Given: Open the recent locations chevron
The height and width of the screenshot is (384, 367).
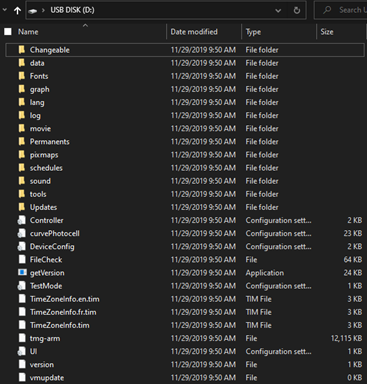Looking at the screenshot, I should point(5,10).
